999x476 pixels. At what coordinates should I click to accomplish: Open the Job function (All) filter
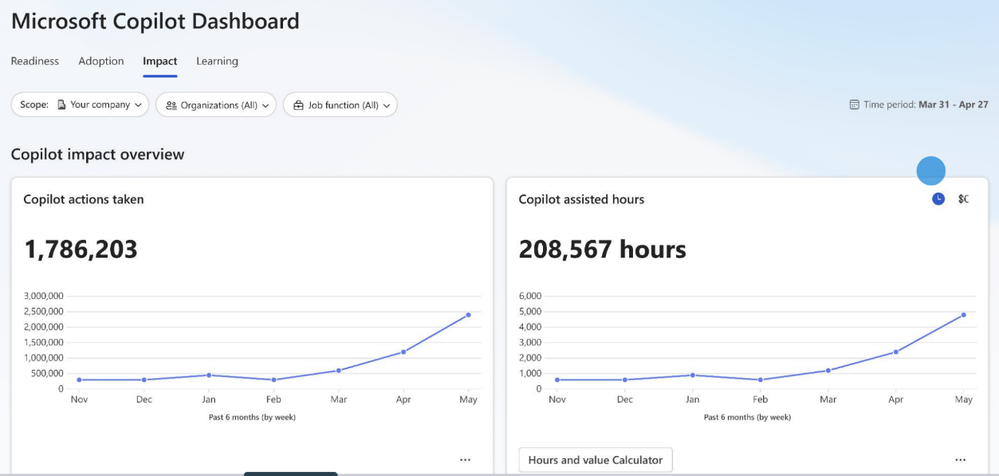pos(340,105)
